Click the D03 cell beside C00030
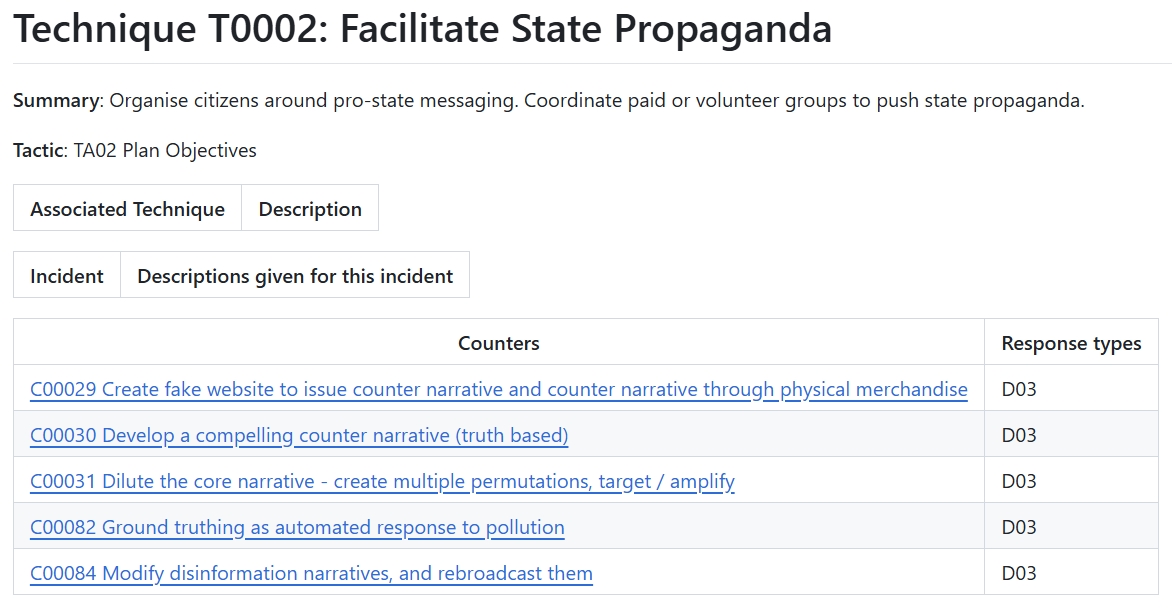This screenshot has width=1172, height=608. (1019, 435)
